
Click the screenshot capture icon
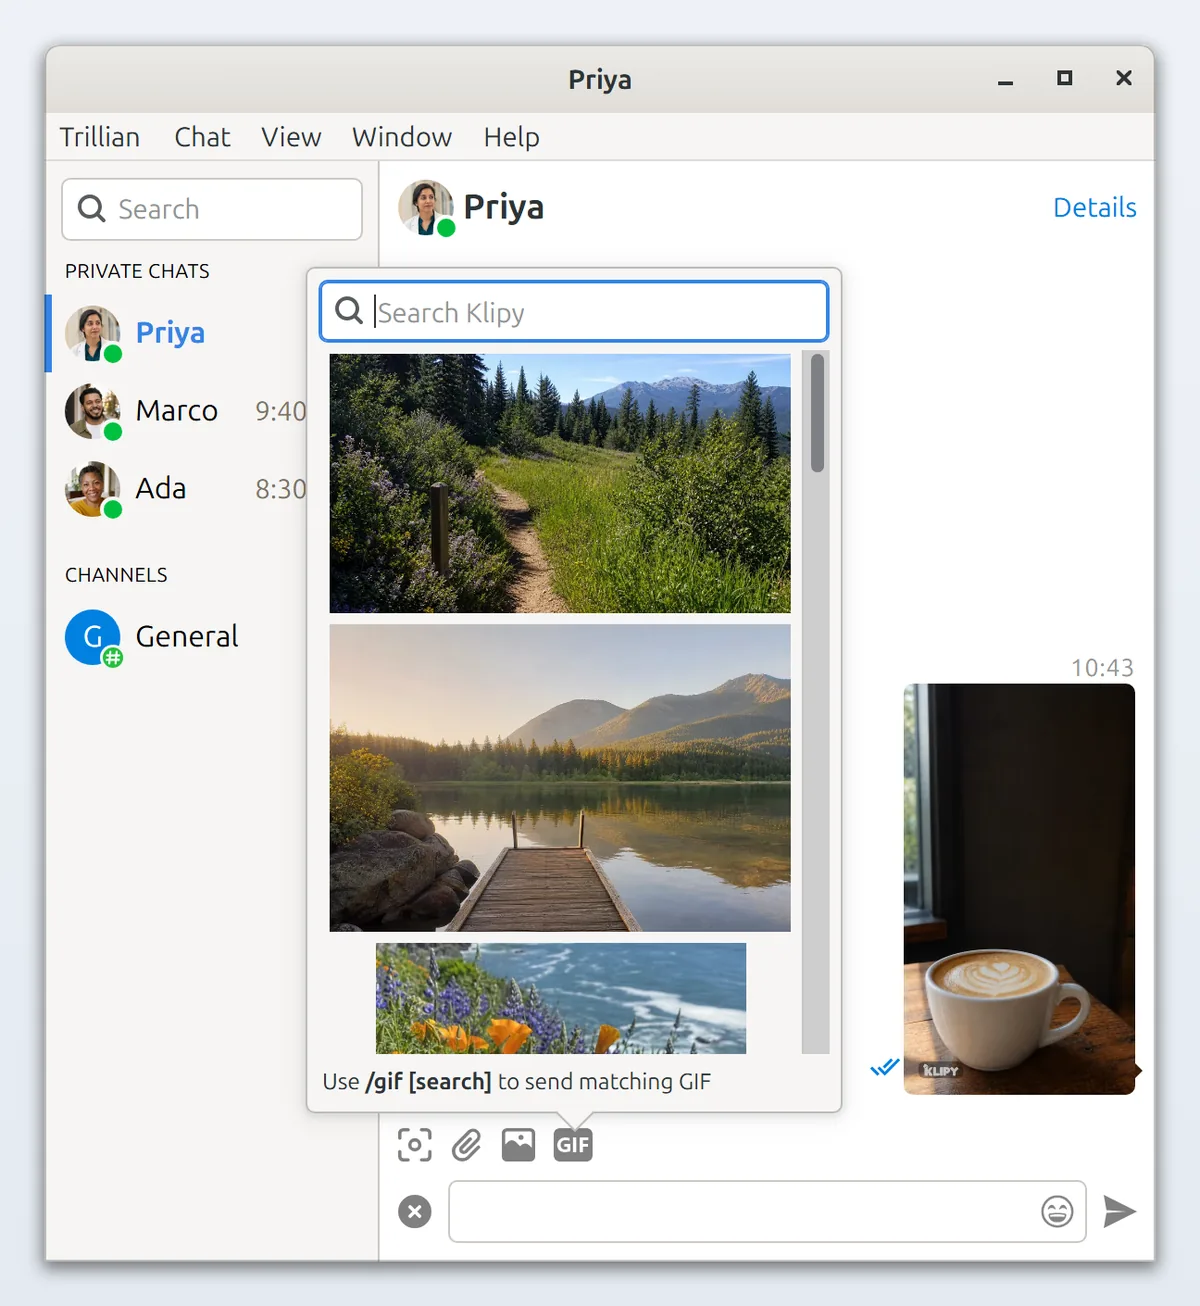click(415, 1145)
